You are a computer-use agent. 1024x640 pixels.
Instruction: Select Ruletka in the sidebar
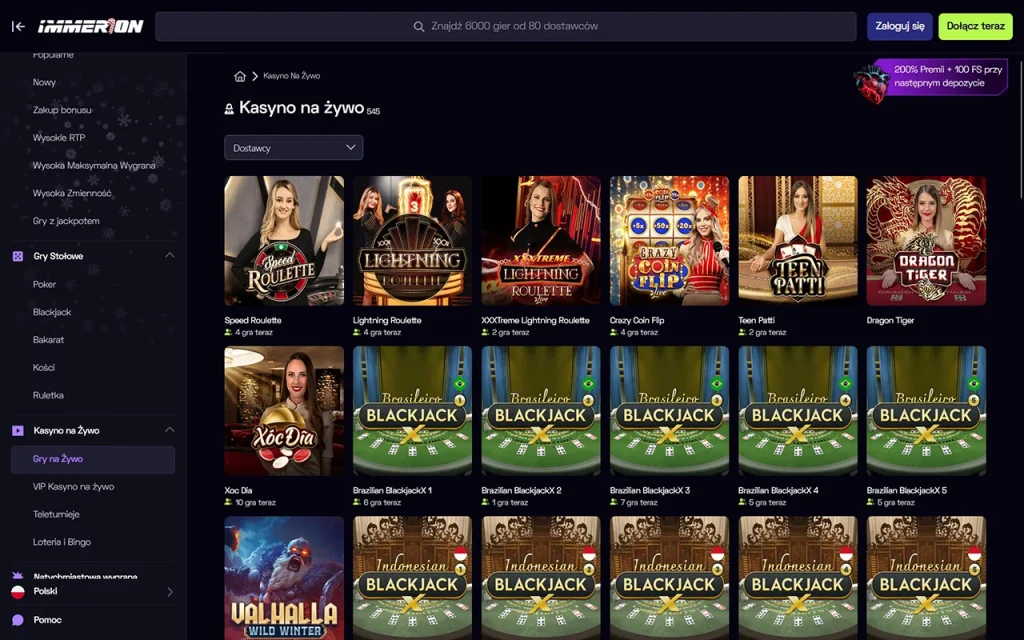point(48,395)
